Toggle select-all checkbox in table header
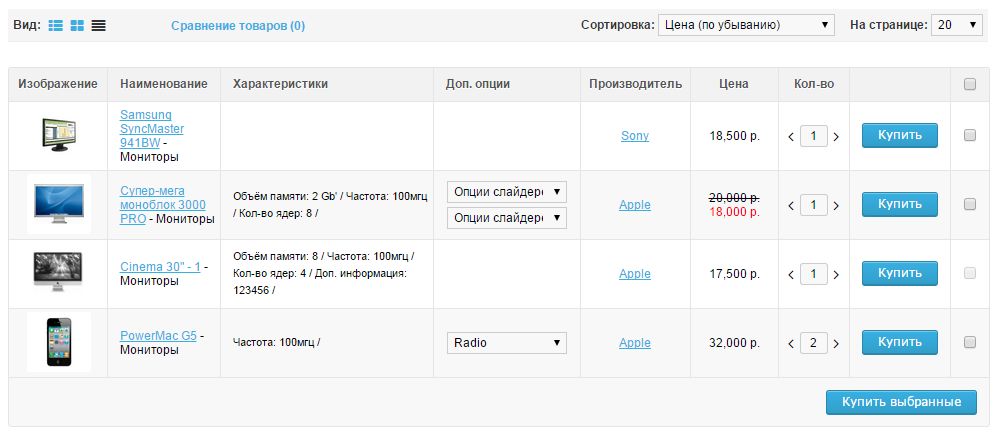The image size is (1000, 435). tap(969, 84)
